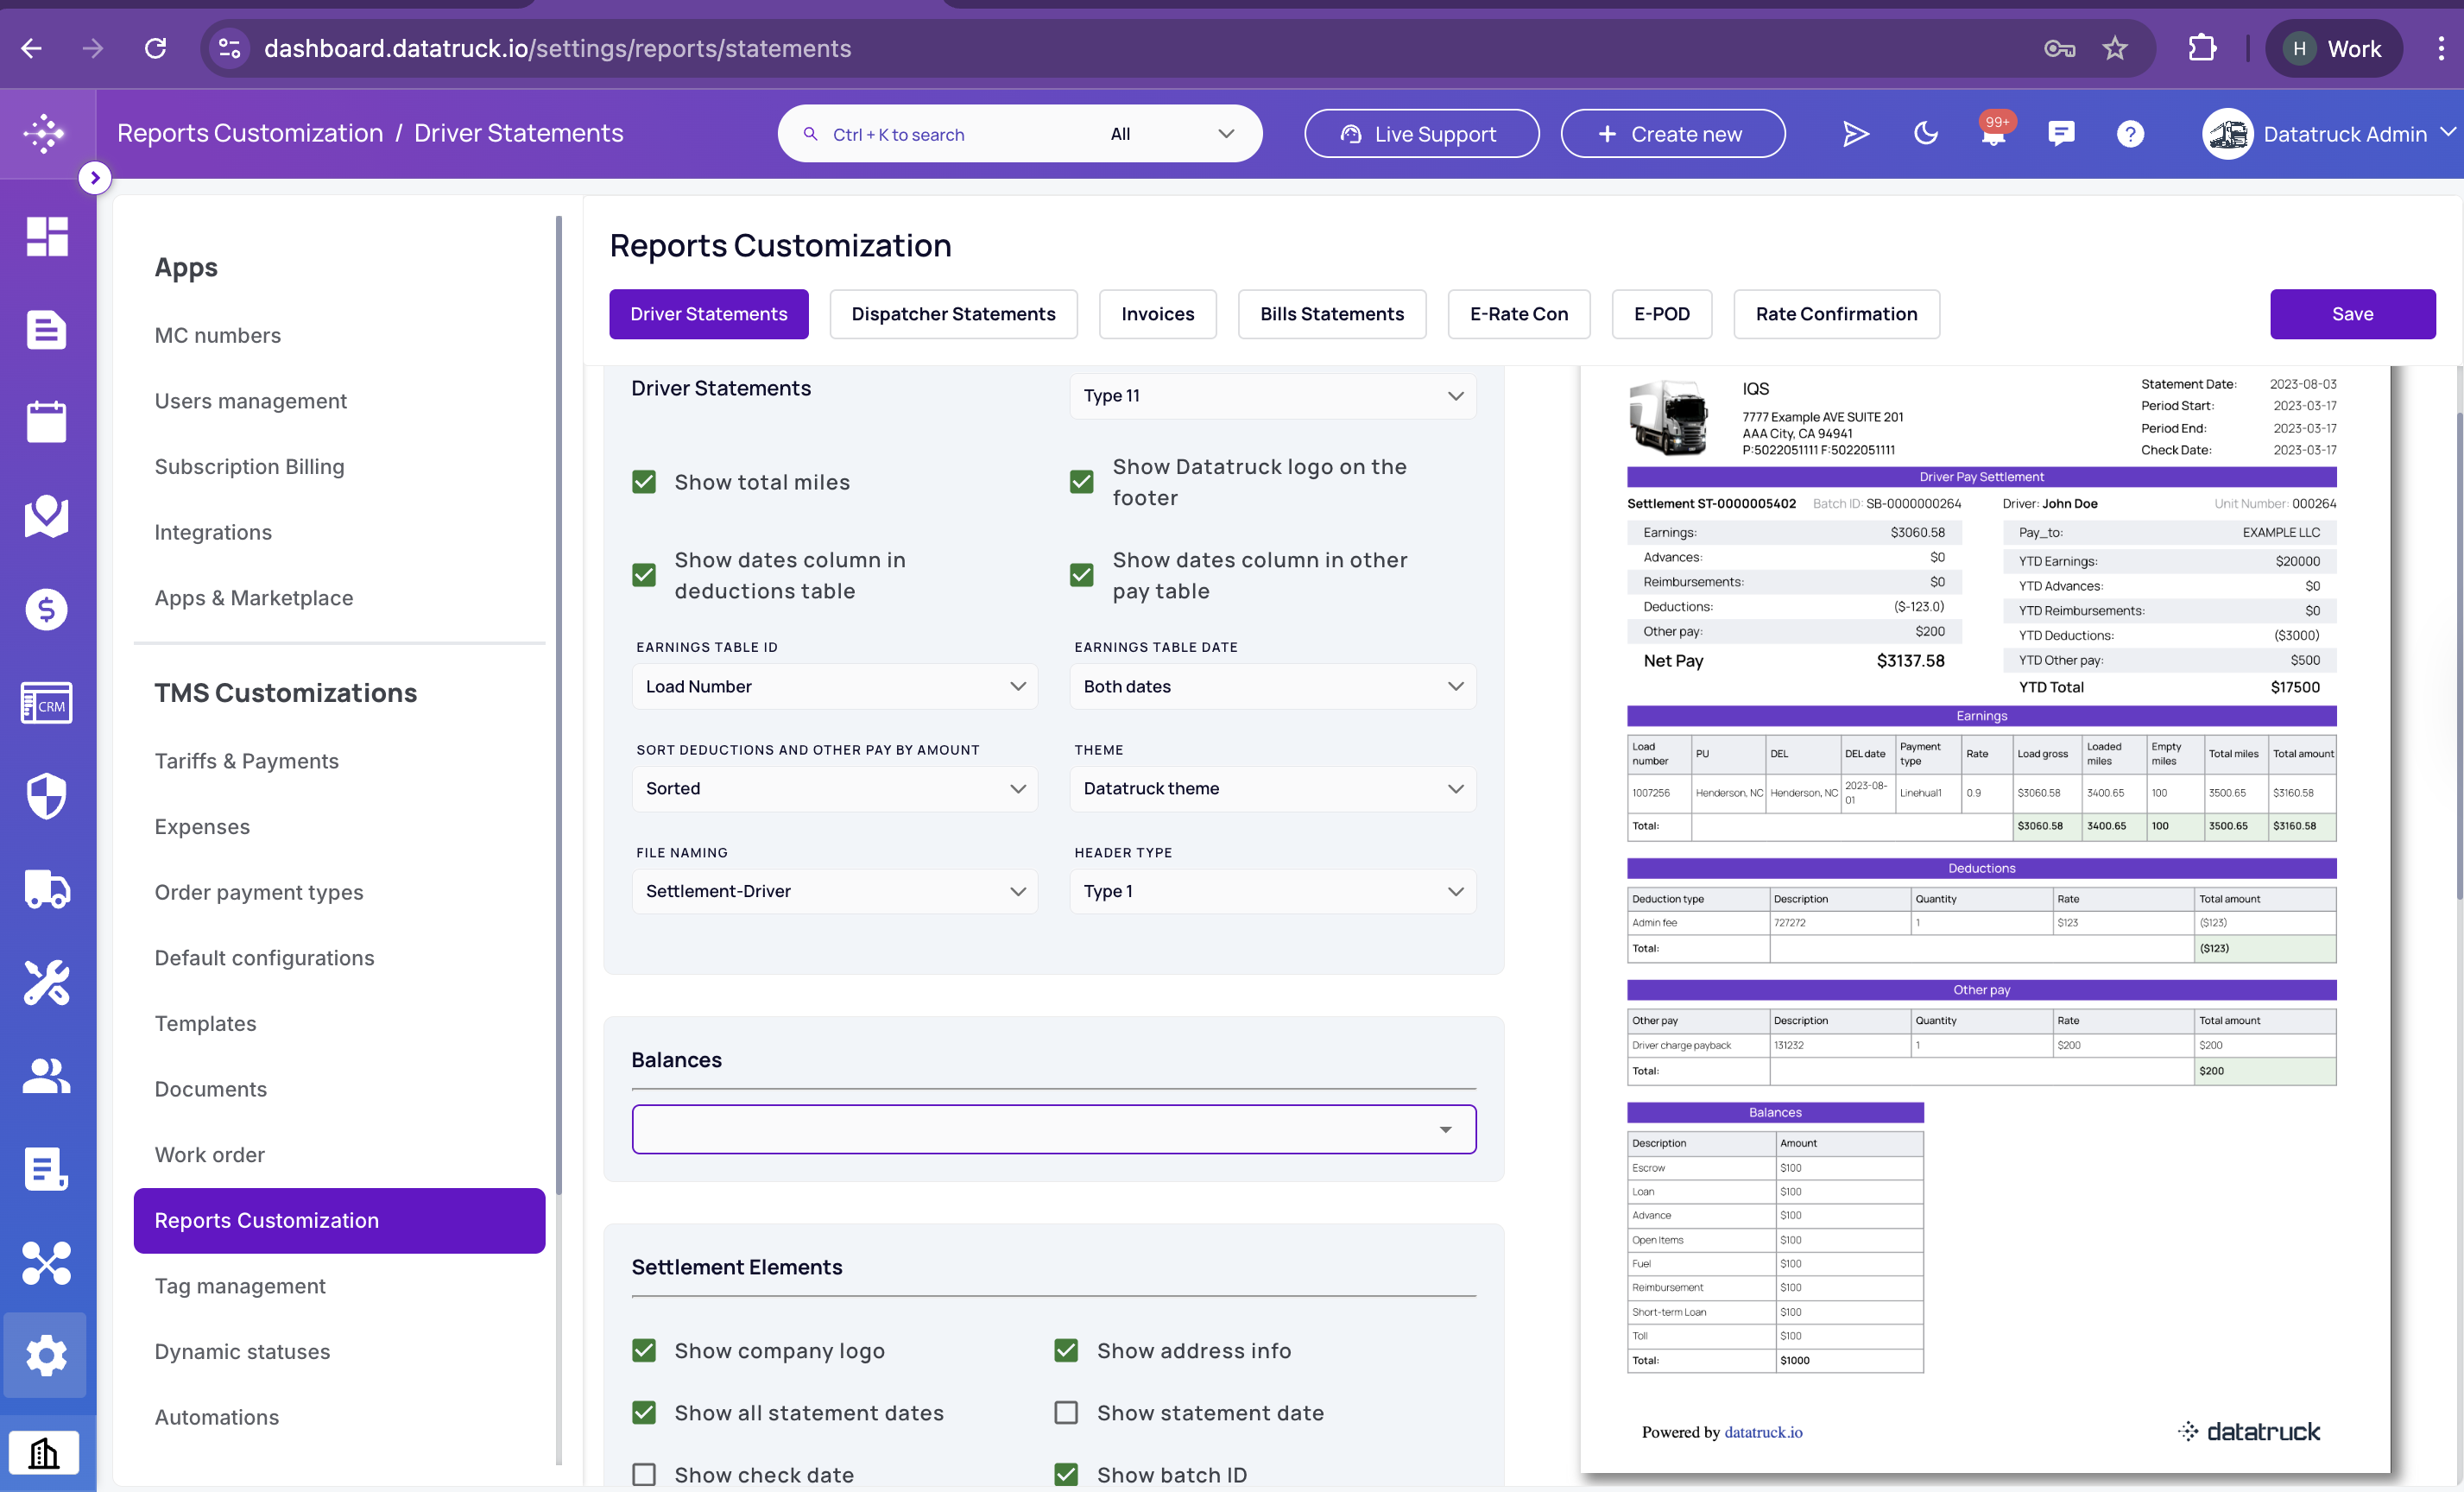Uncheck Show Datatruck logo on the footer
The width and height of the screenshot is (2464, 1492).
[x=1082, y=482]
